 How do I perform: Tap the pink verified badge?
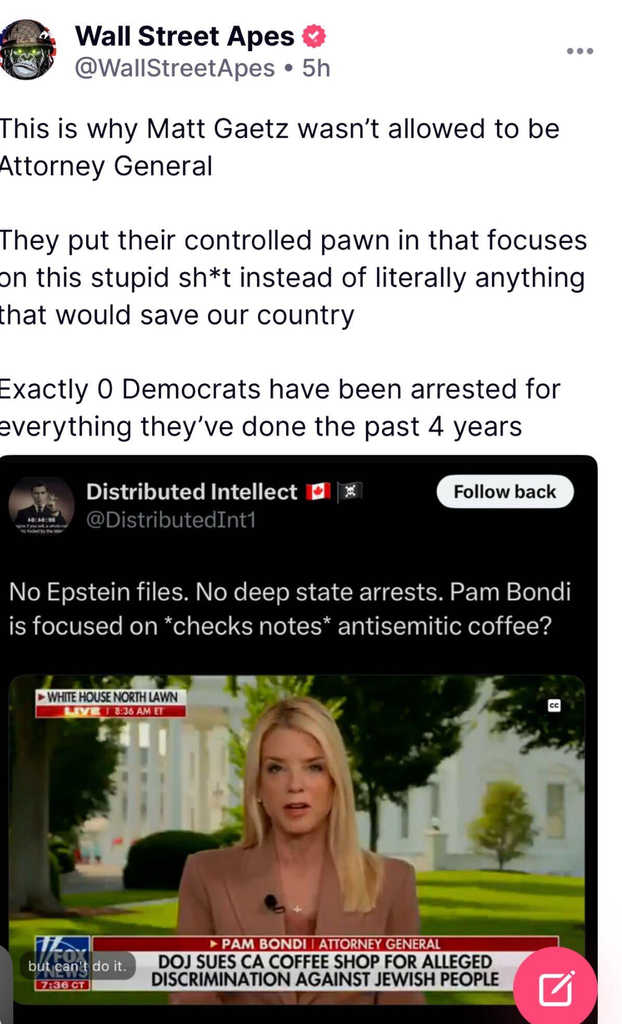(x=314, y=36)
